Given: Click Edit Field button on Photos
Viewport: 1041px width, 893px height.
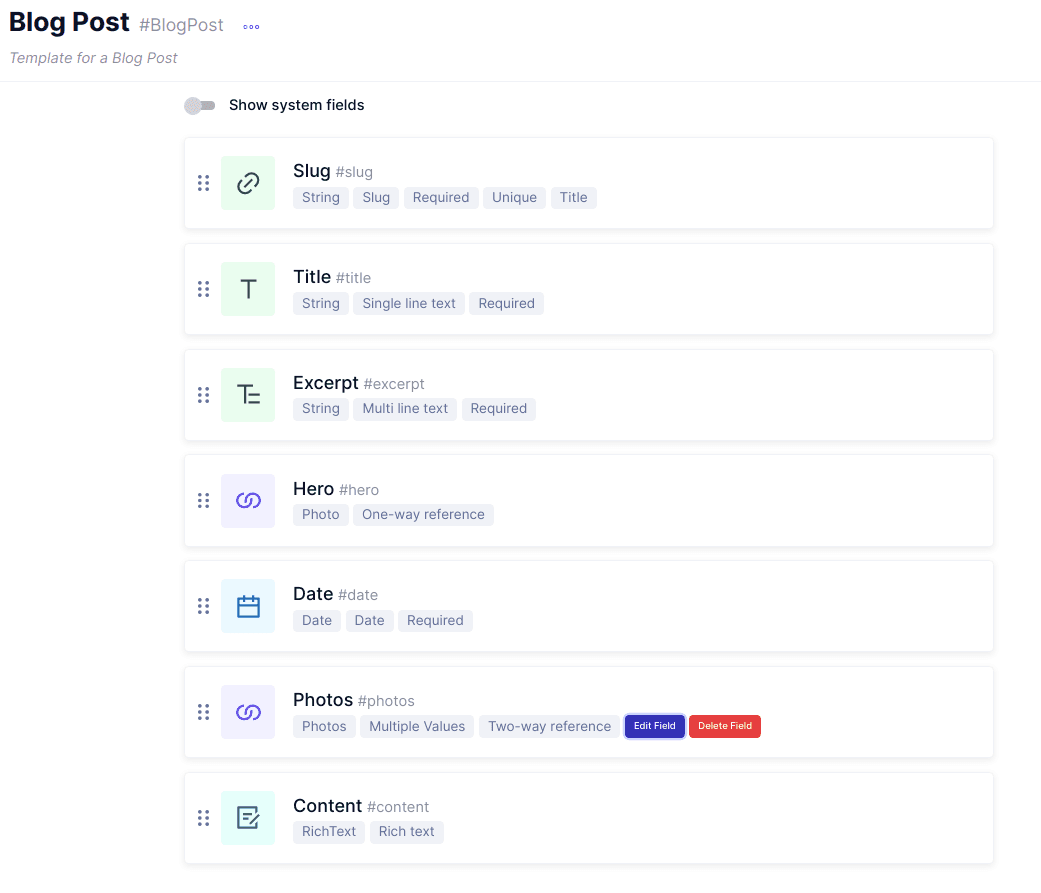Looking at the screenshot, I should pos(655,727).
